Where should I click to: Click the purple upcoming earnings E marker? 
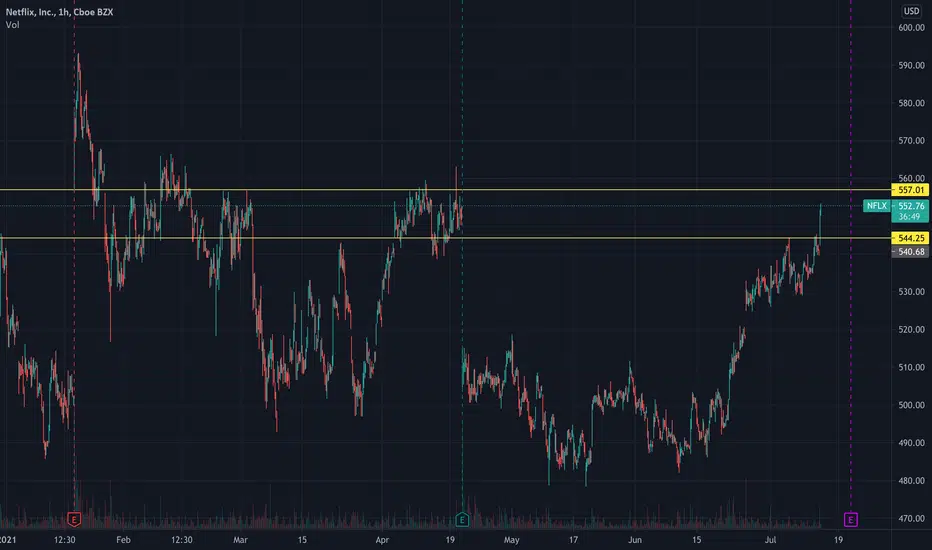click(x=851, y=520)
